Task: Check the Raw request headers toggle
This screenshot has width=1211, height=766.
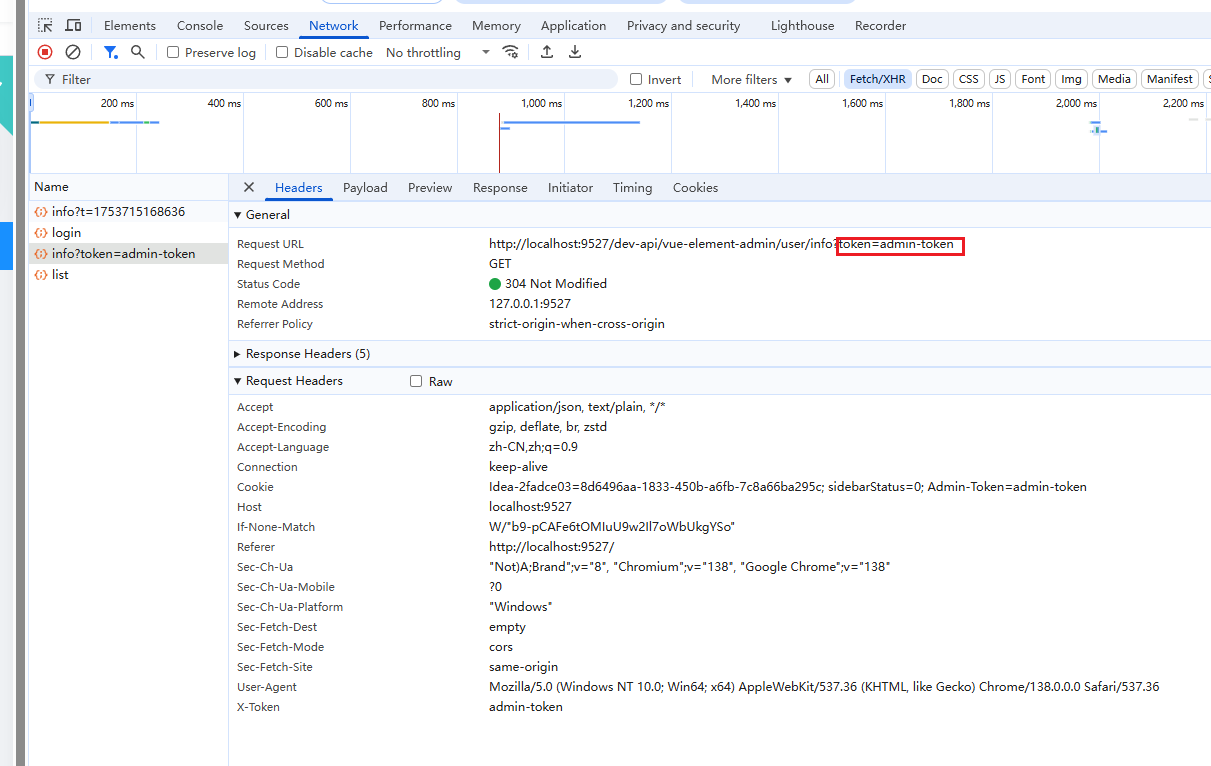Action: (416, 380)
